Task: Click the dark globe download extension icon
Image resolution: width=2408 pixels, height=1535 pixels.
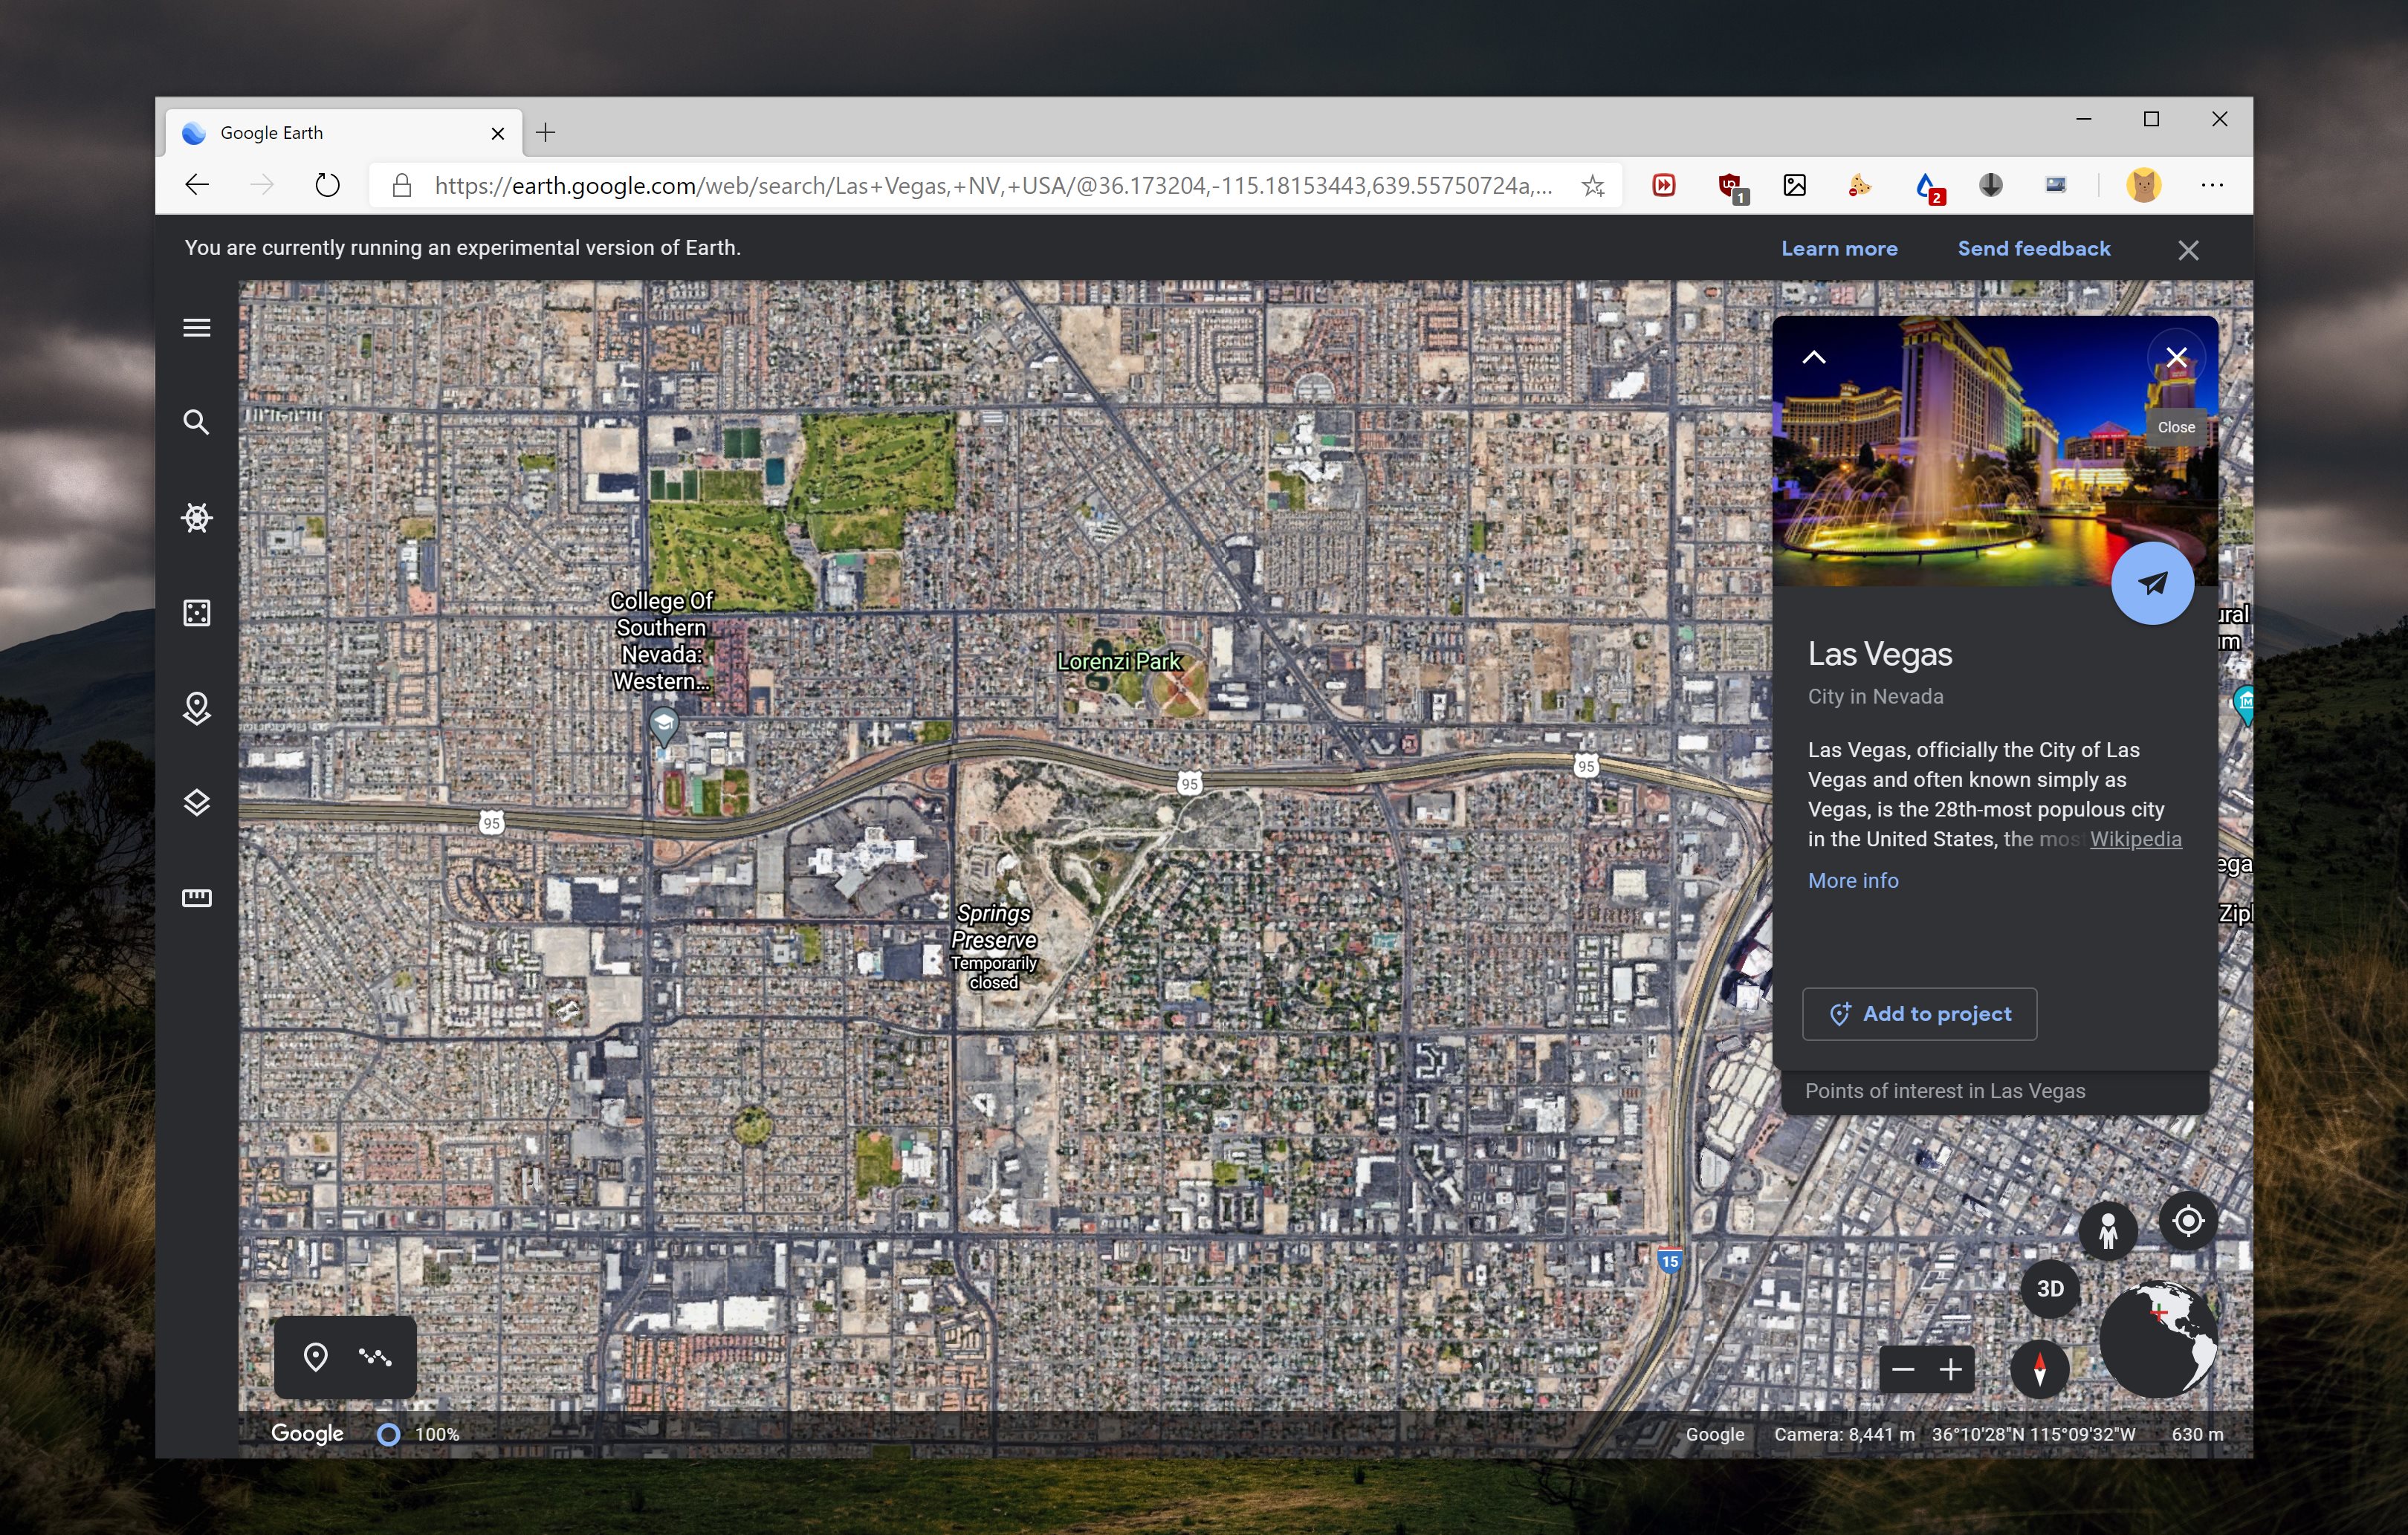Action: (x=1990, y=185)
